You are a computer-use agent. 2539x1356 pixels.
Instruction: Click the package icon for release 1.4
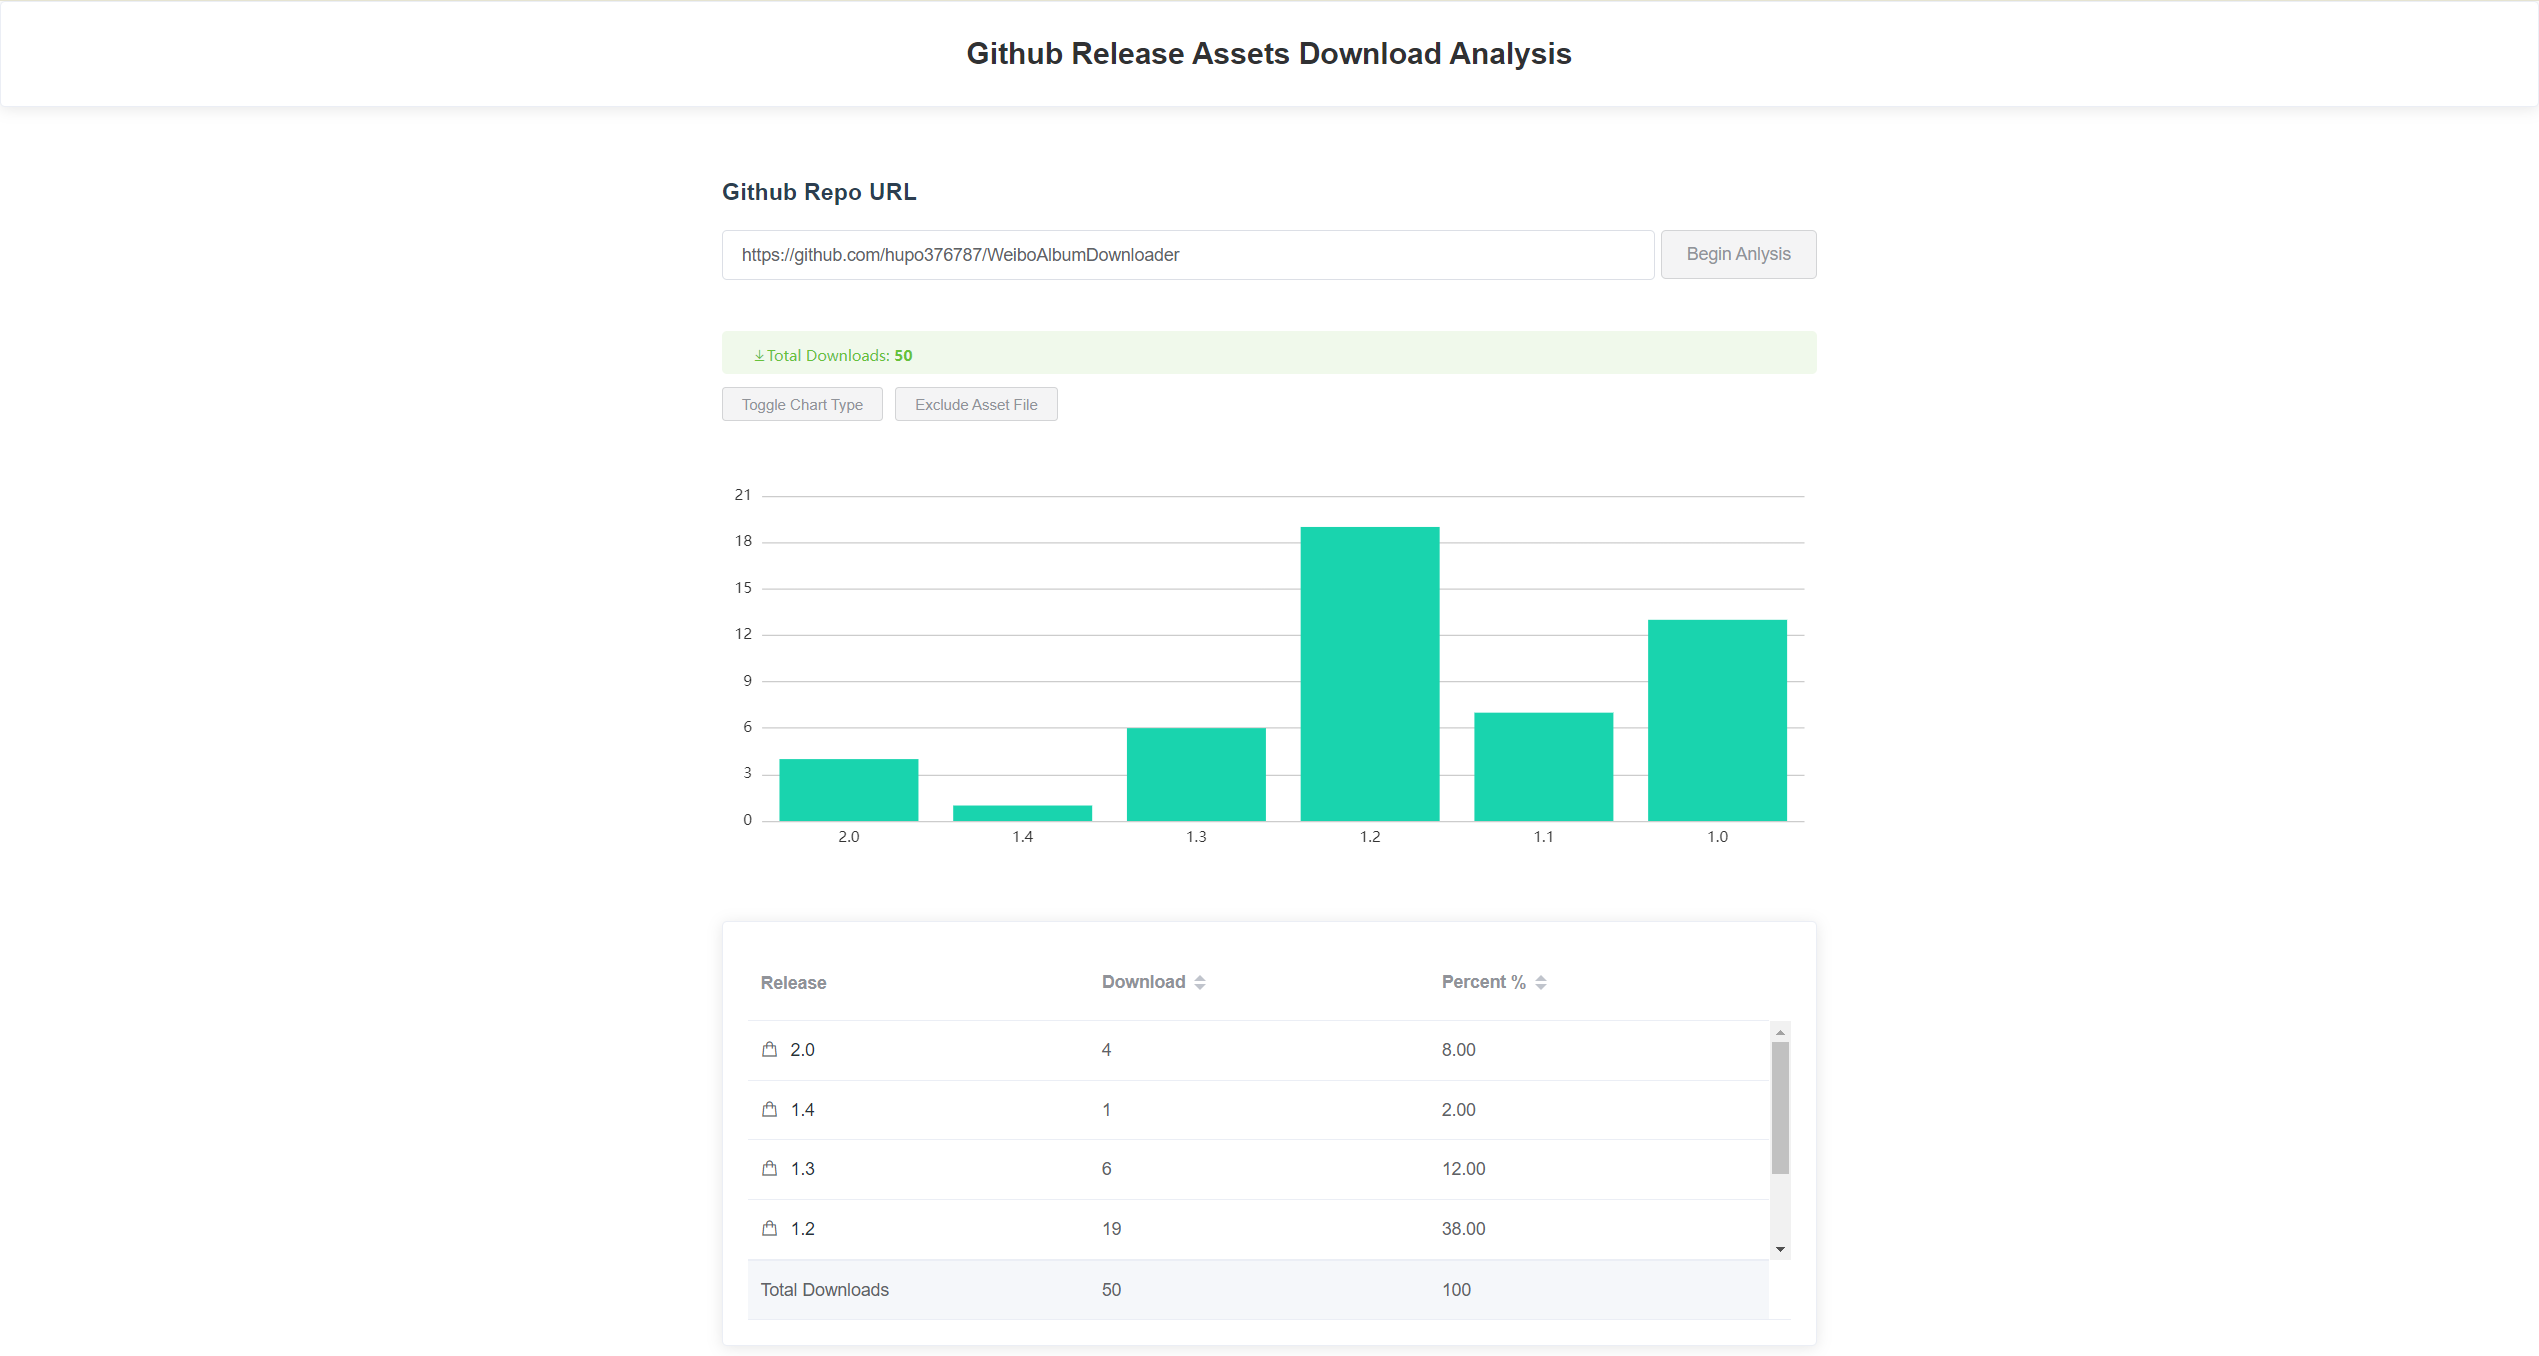(769, 1109)
